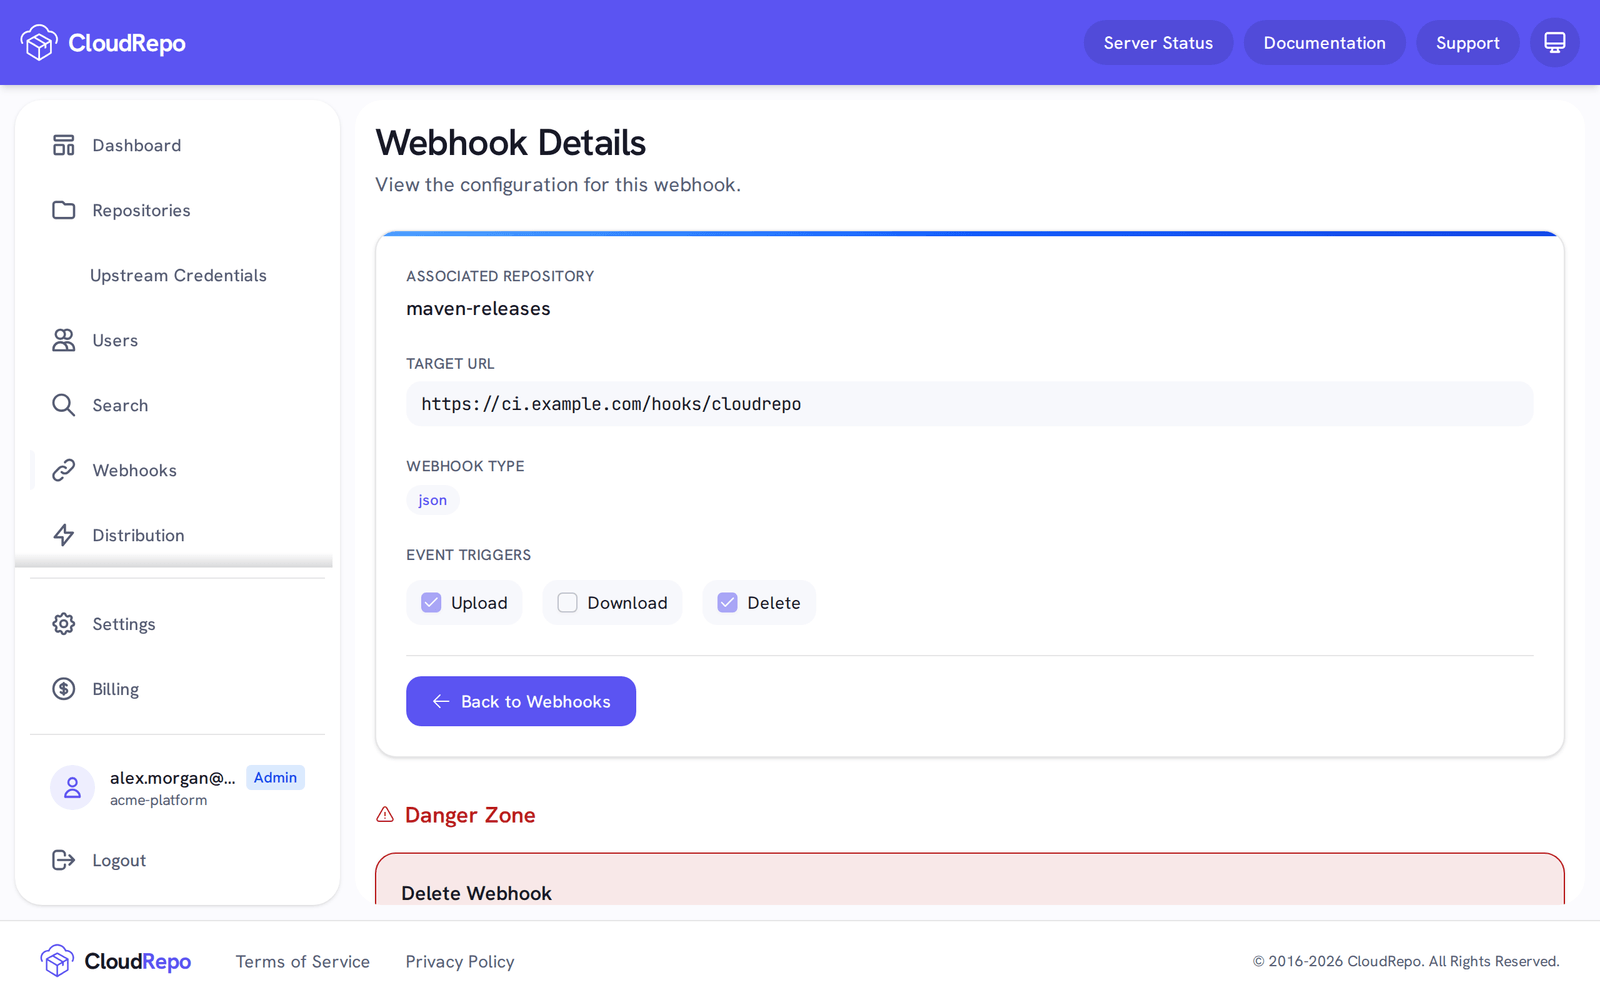
Task: Click the CloudRepo logo in header
Action: [x=103, y=43]
